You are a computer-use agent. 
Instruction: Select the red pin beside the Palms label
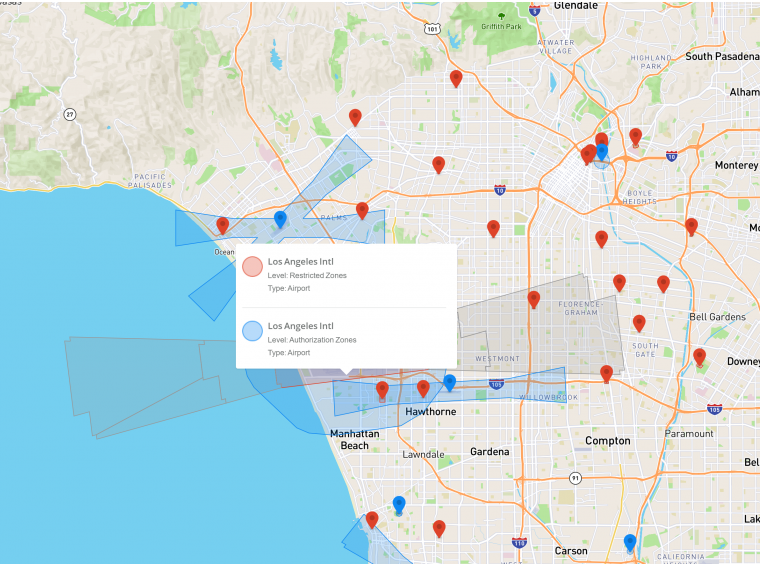click(362, 210)
